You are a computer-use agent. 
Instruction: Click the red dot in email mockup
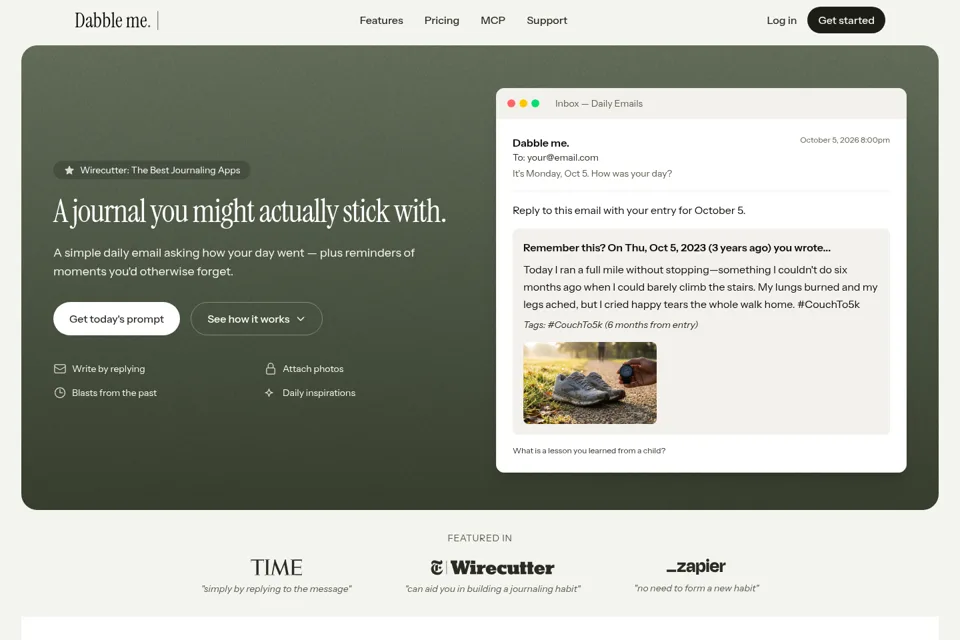click(x=511, y=104)
